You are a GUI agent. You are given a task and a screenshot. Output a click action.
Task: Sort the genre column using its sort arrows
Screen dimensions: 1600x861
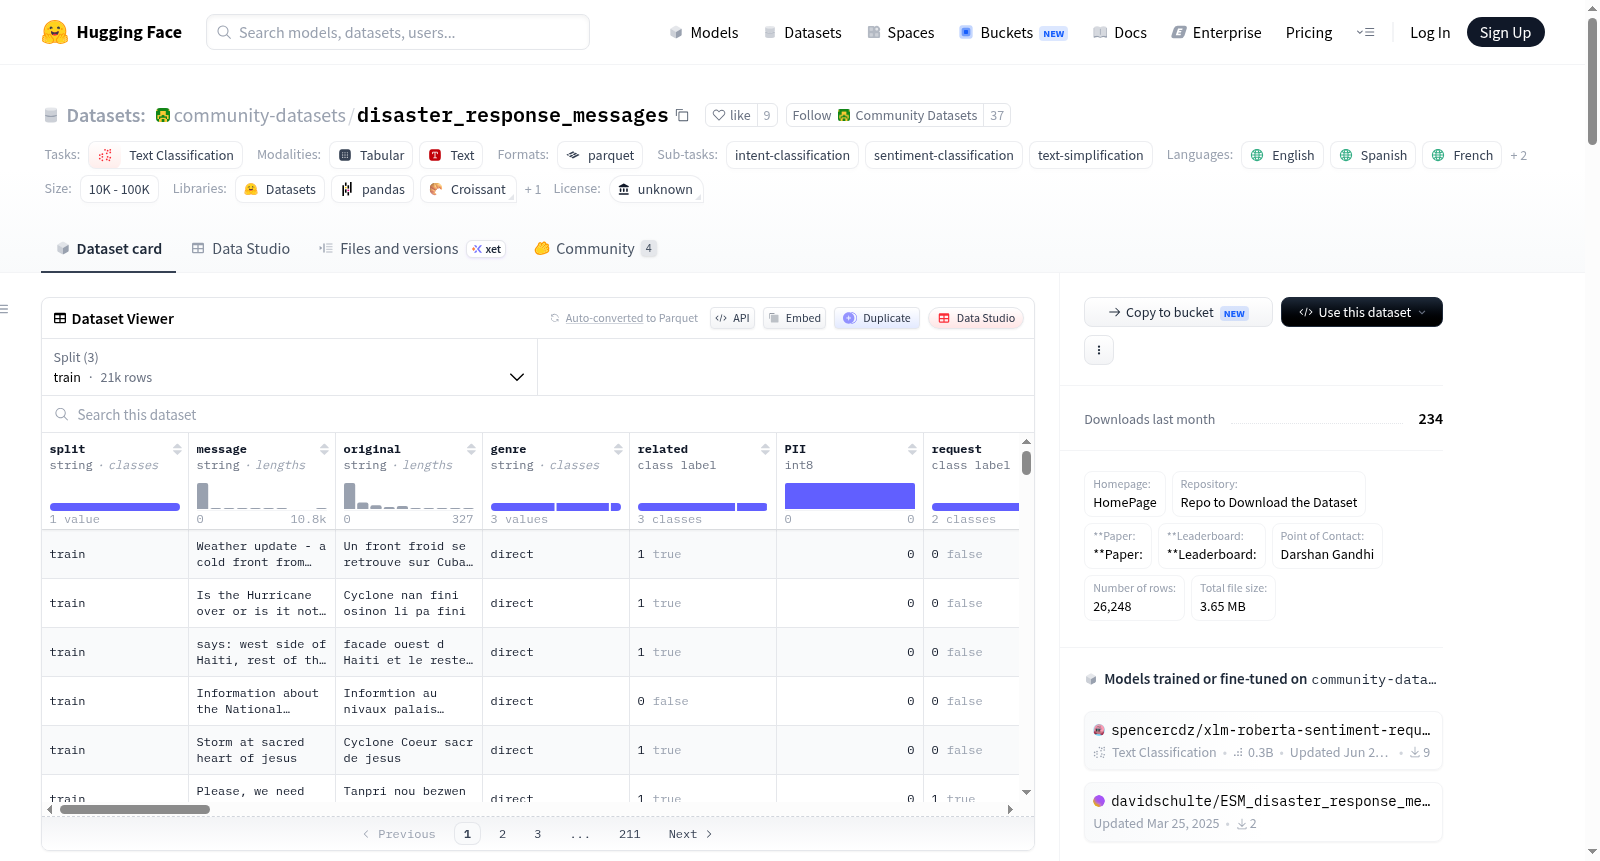[618, 449]
